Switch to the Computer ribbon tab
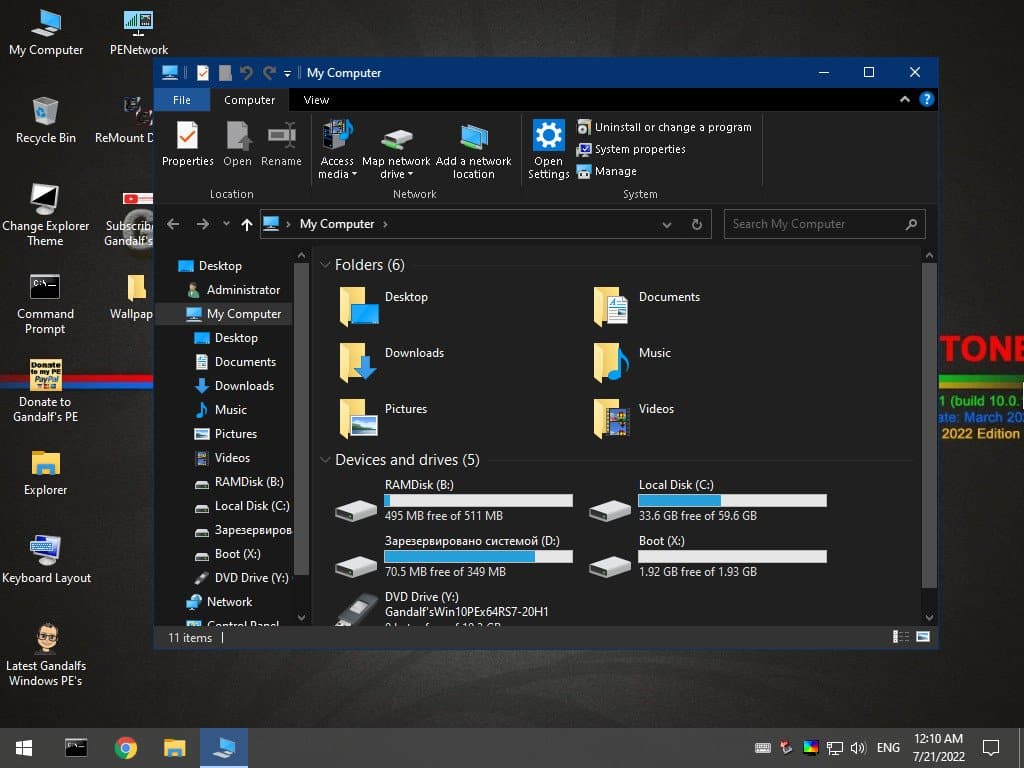This screenshot has width=1024, height=768. [x=249, y=100]
